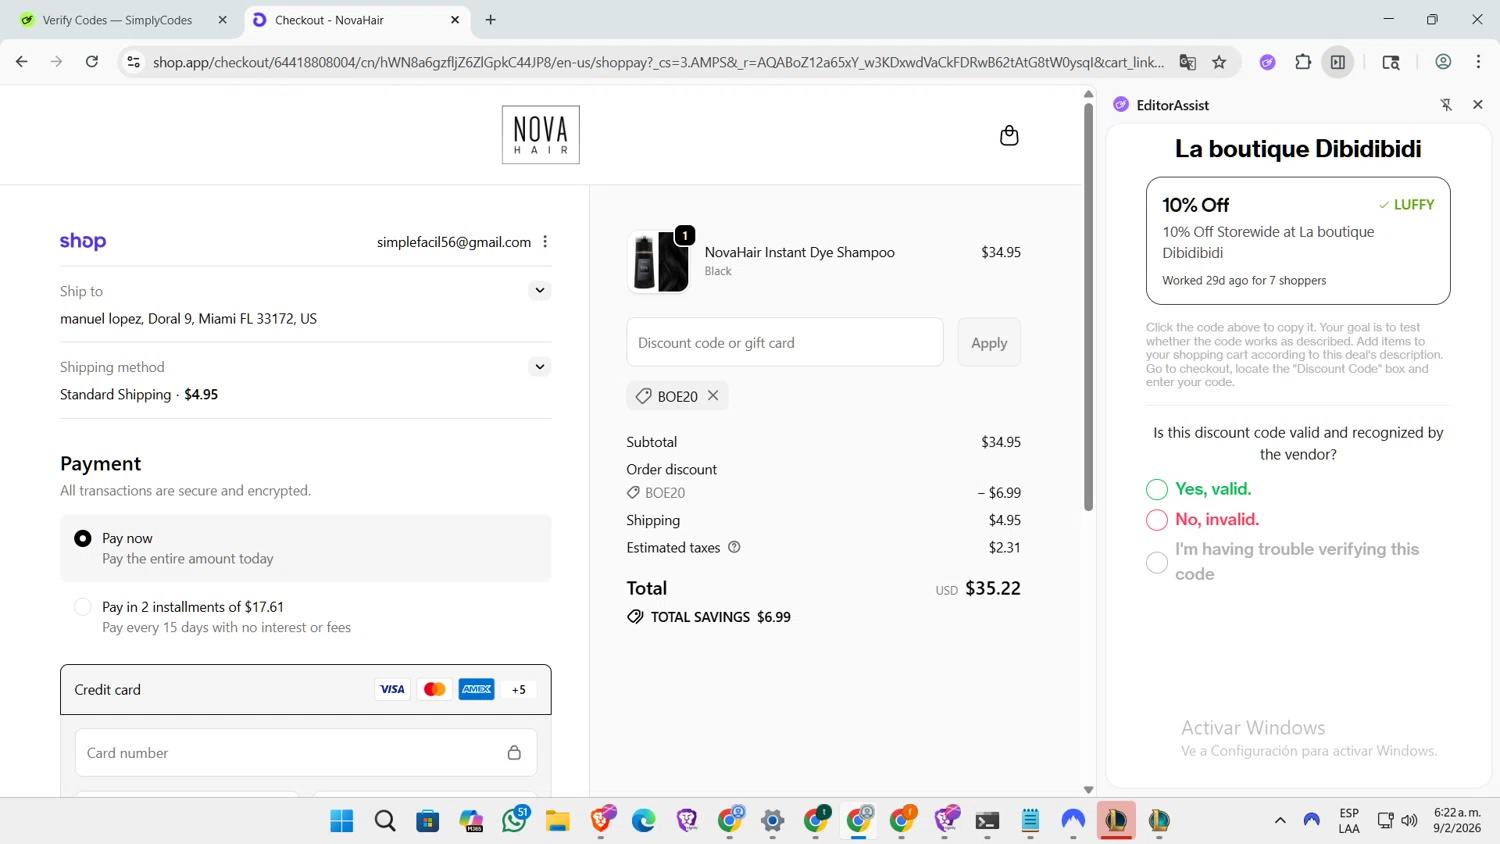Click the ESP LAA language indicator
1500x844 pixels.
(x=1349, y=821)
